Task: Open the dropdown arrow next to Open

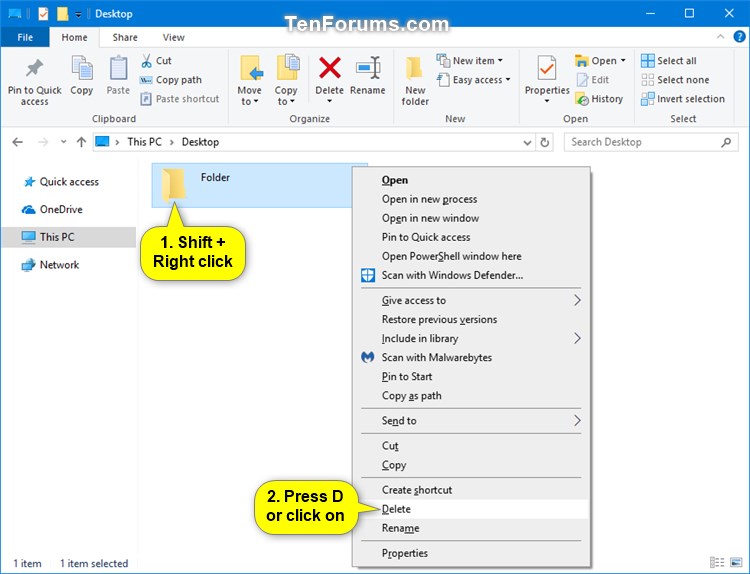Action: (623, 61)
